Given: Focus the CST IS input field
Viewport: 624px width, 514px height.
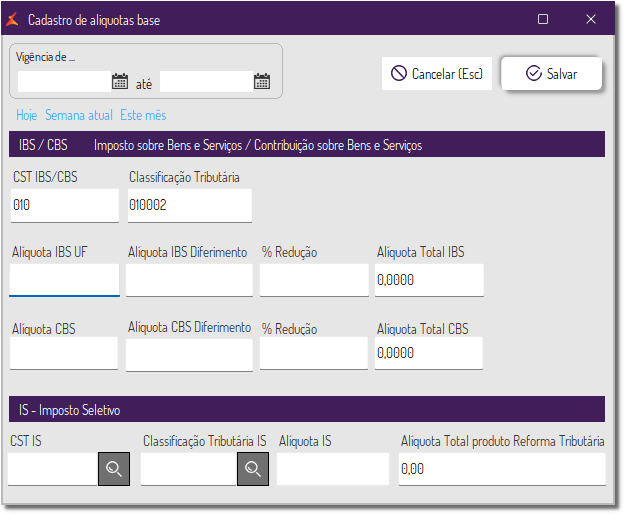Looking at the screenshot, I should coord(53,469).
